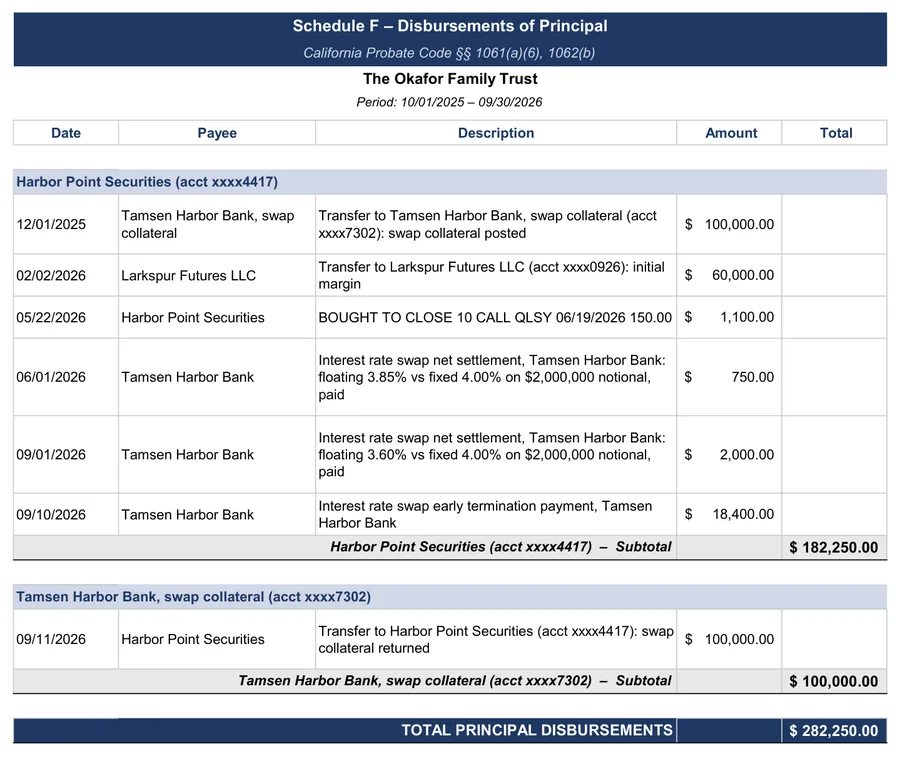The height and width of the screenshot is (767, 900).
Task: Click the Tamsen Harbor Bank swap collateral Subtotal label
Action: [x=455, y=680]
